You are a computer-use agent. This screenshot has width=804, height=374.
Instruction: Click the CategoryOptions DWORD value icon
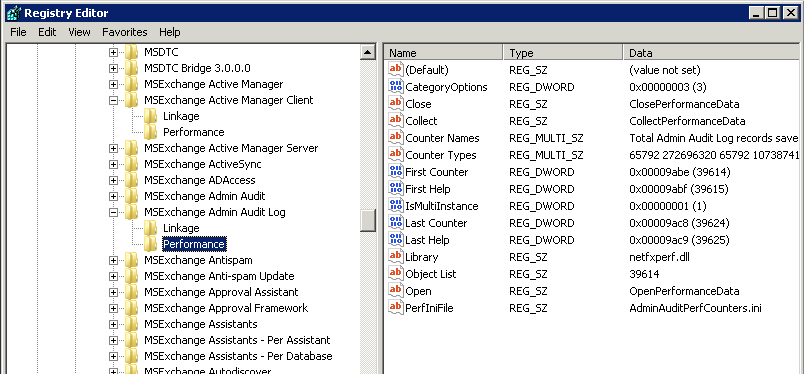click(395, 86)
